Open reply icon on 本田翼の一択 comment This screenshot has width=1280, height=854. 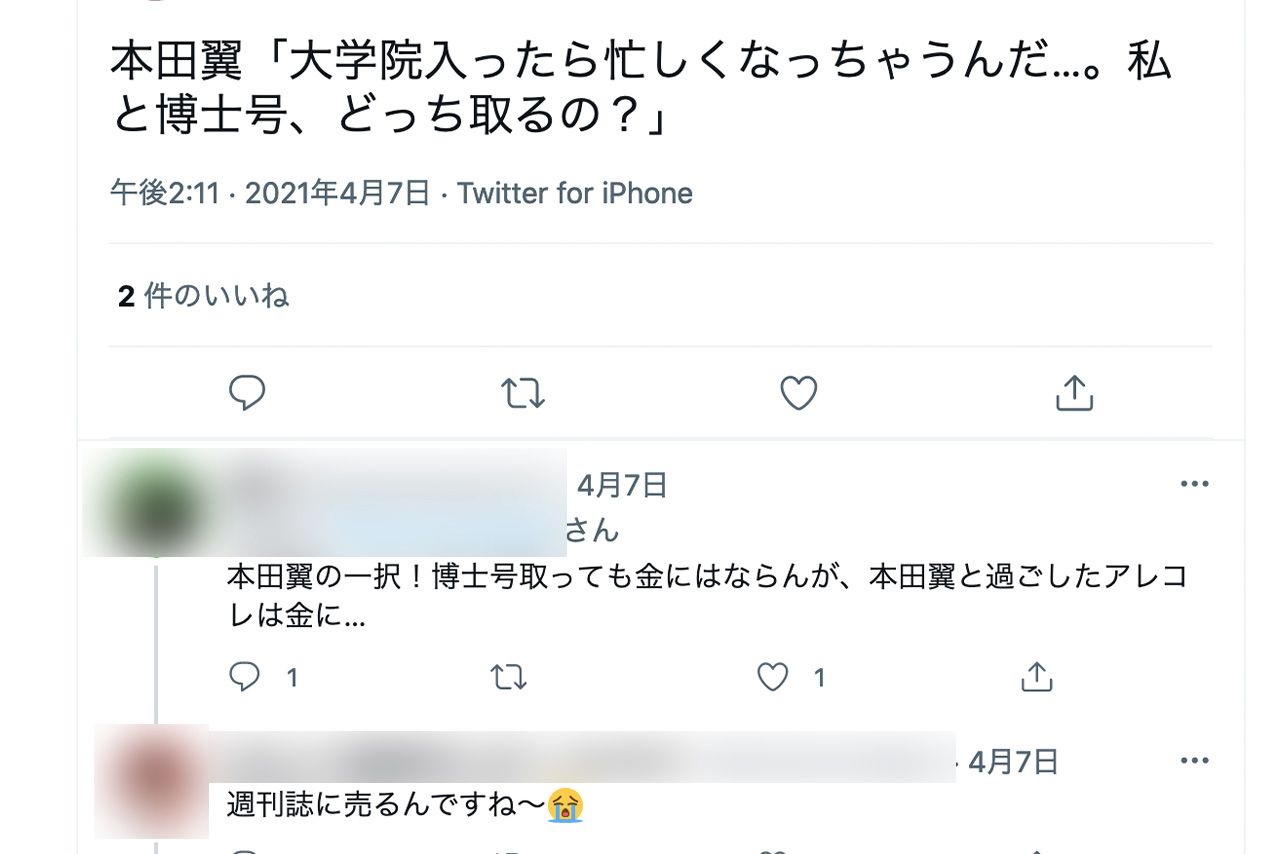tap(245, 677)
